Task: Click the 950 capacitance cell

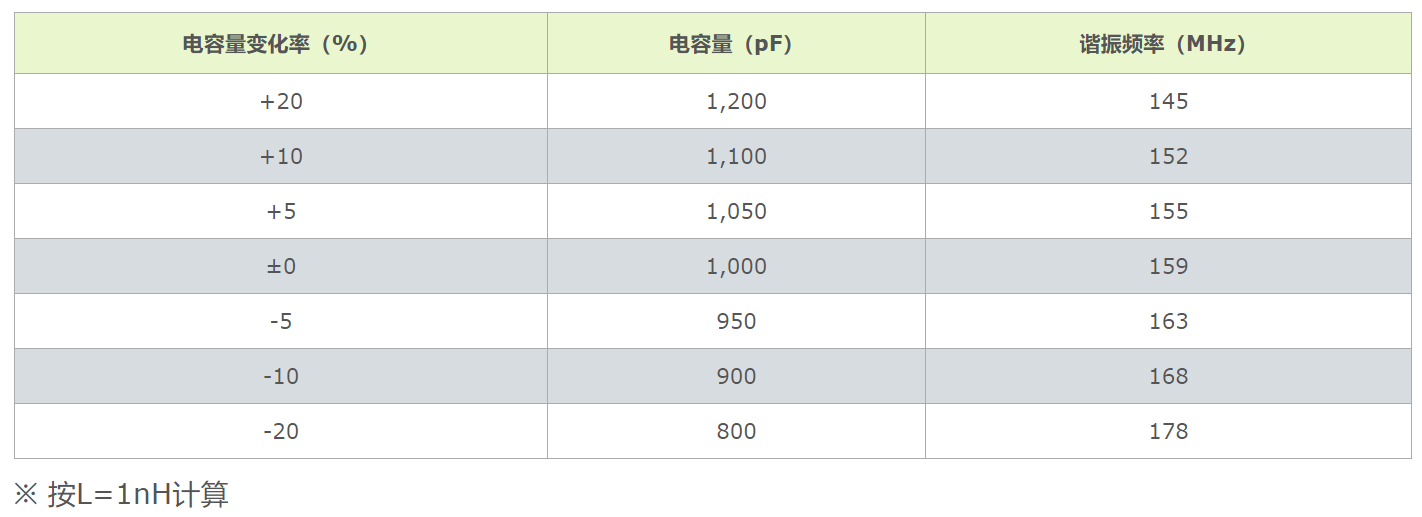Action: point(736,321)
